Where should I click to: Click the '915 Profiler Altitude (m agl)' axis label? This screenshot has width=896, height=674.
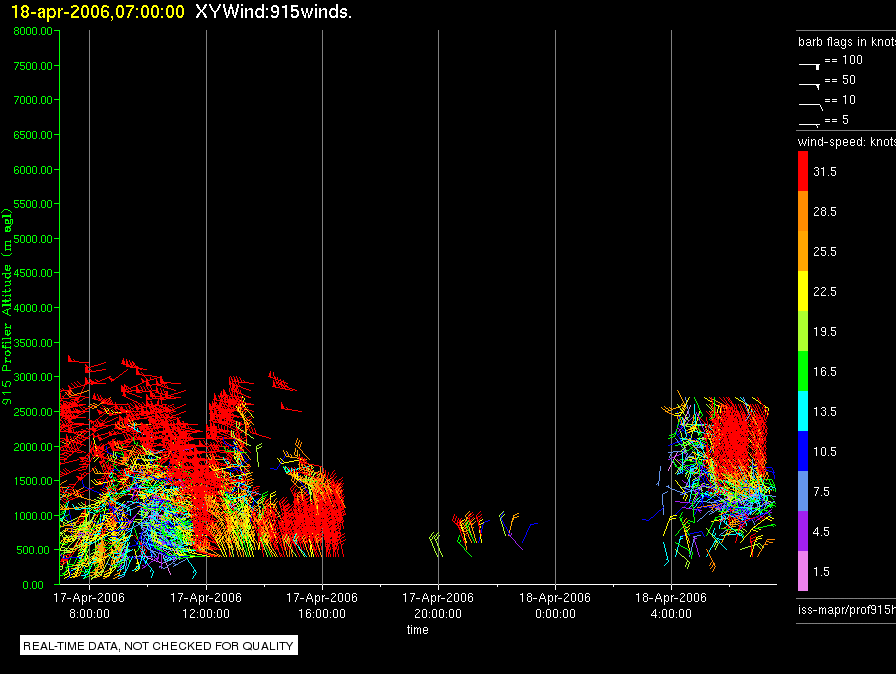coord(7,307)
